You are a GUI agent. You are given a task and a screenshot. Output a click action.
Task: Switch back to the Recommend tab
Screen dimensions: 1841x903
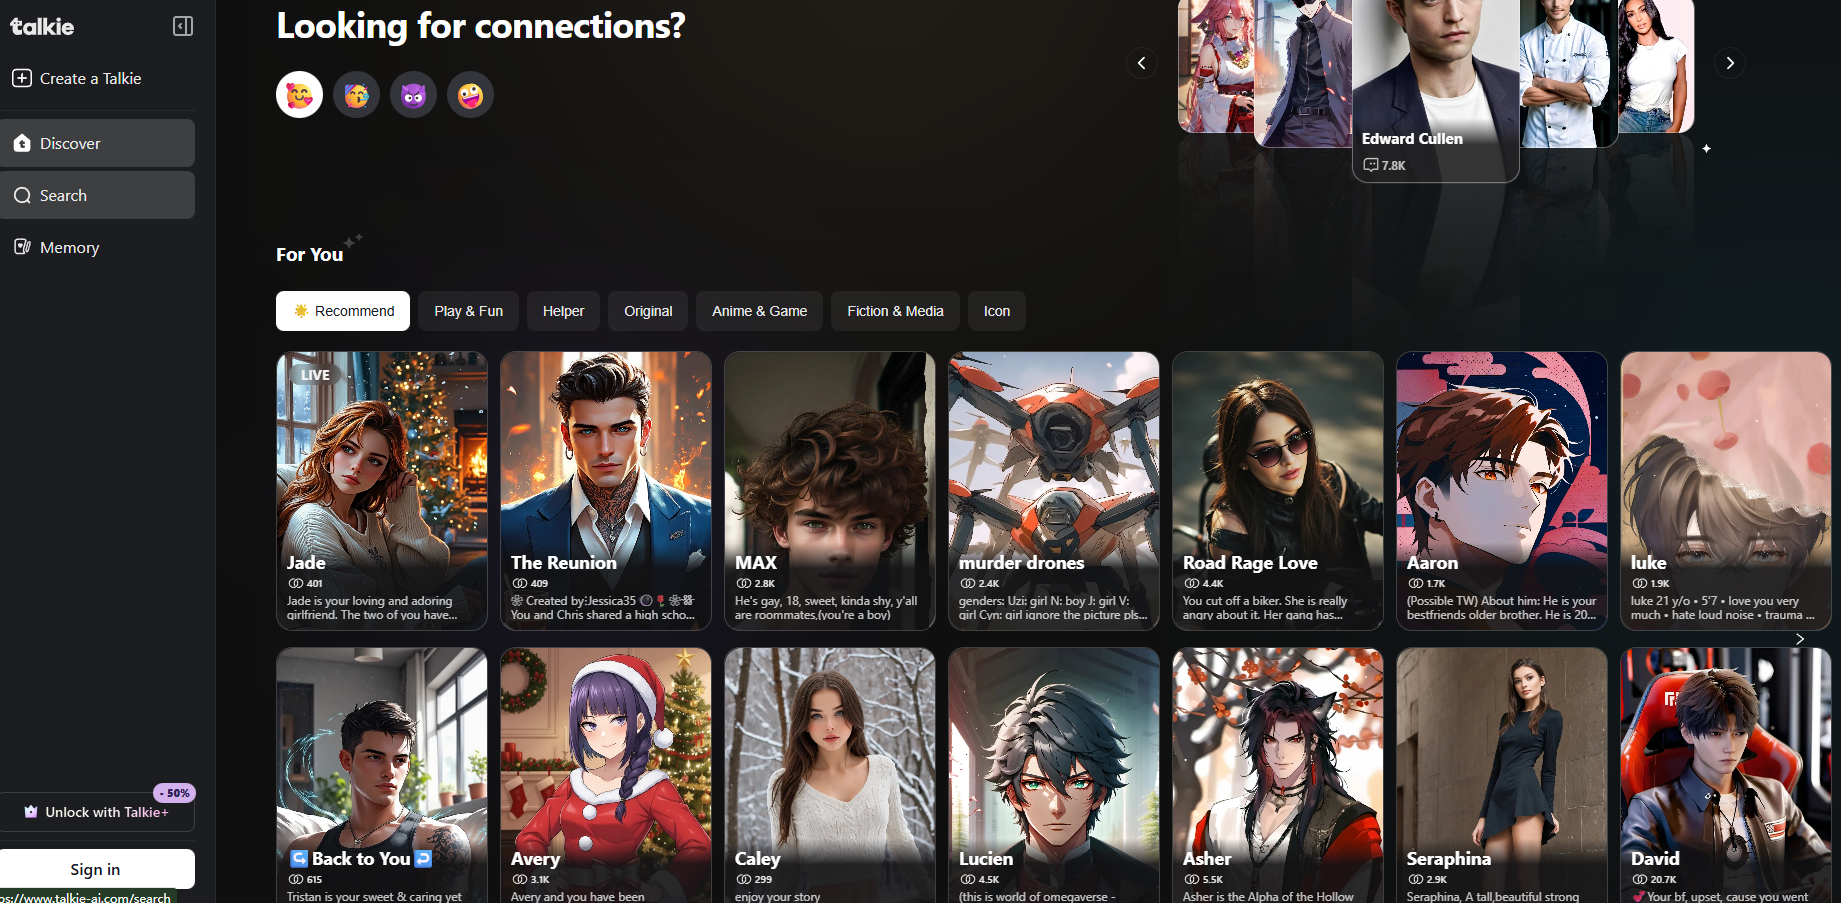tap(342, 311)
